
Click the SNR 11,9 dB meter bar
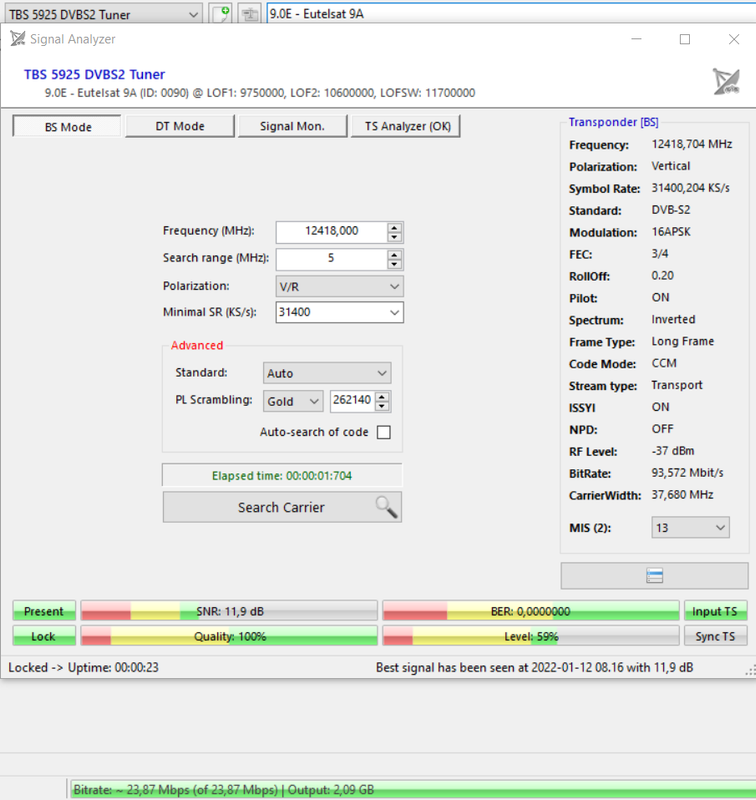(229, 611)
